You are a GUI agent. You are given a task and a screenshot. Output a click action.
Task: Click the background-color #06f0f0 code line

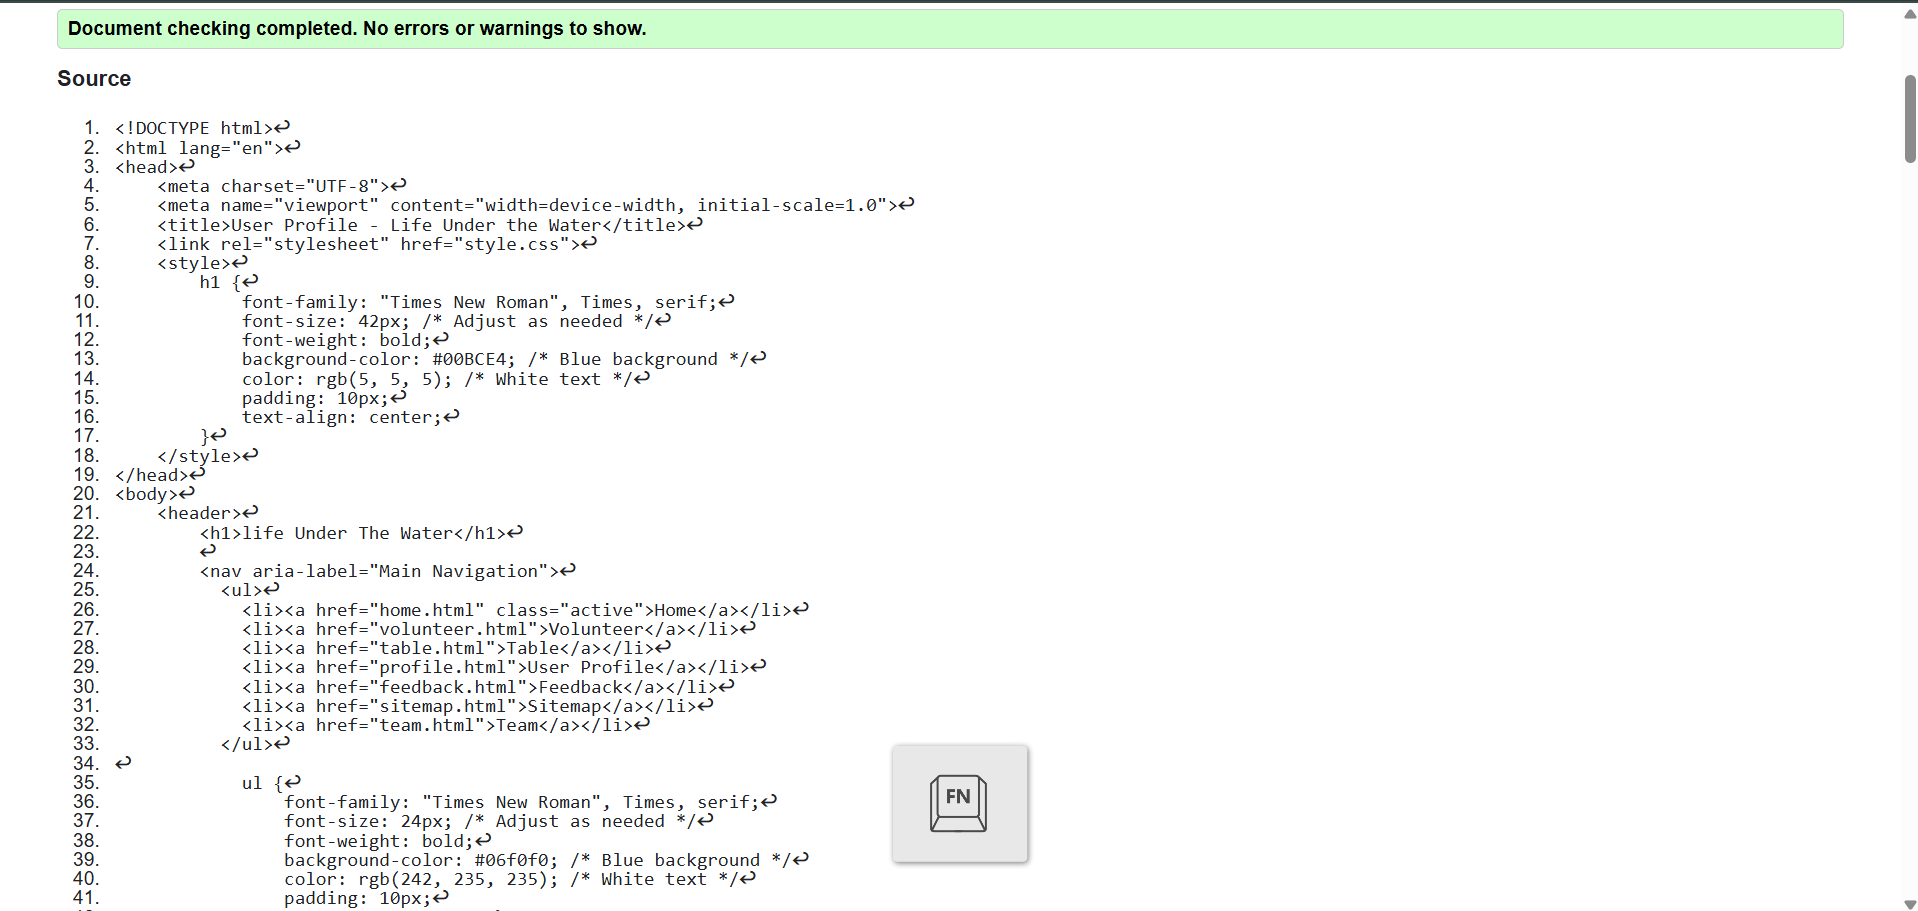tap(536, 860)
